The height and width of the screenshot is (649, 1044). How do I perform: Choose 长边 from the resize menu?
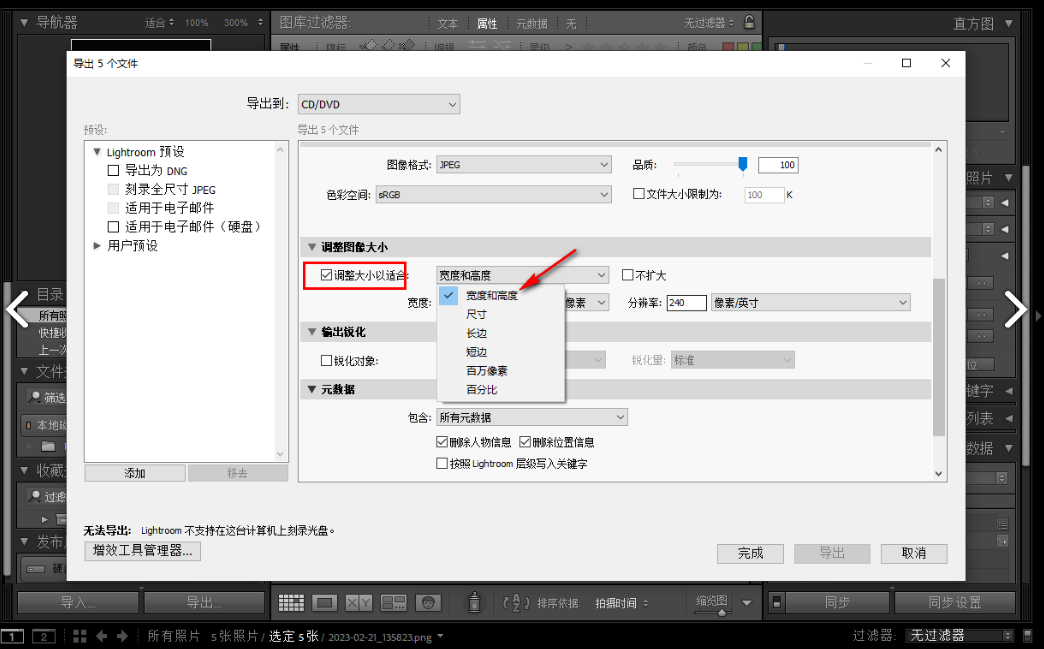pos(476,333)
